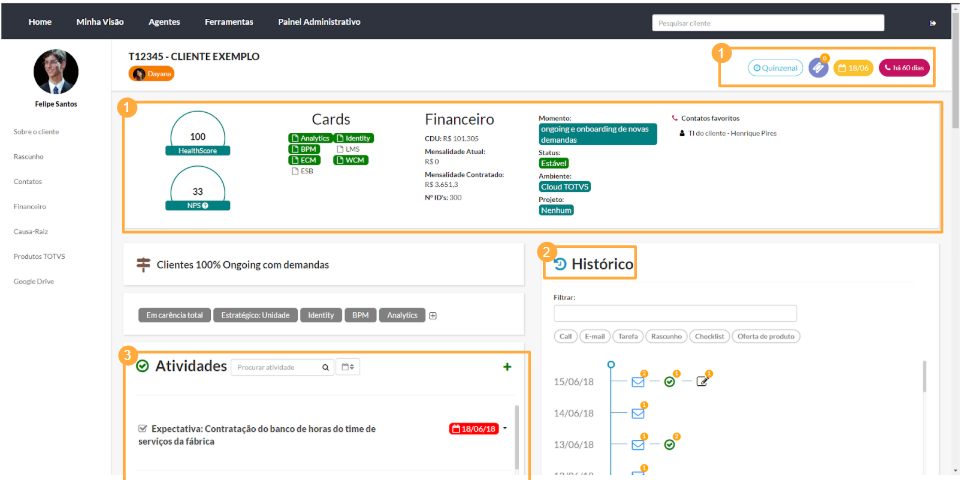
Task: Open the email icon on 14/06/18
Action: 638,413
